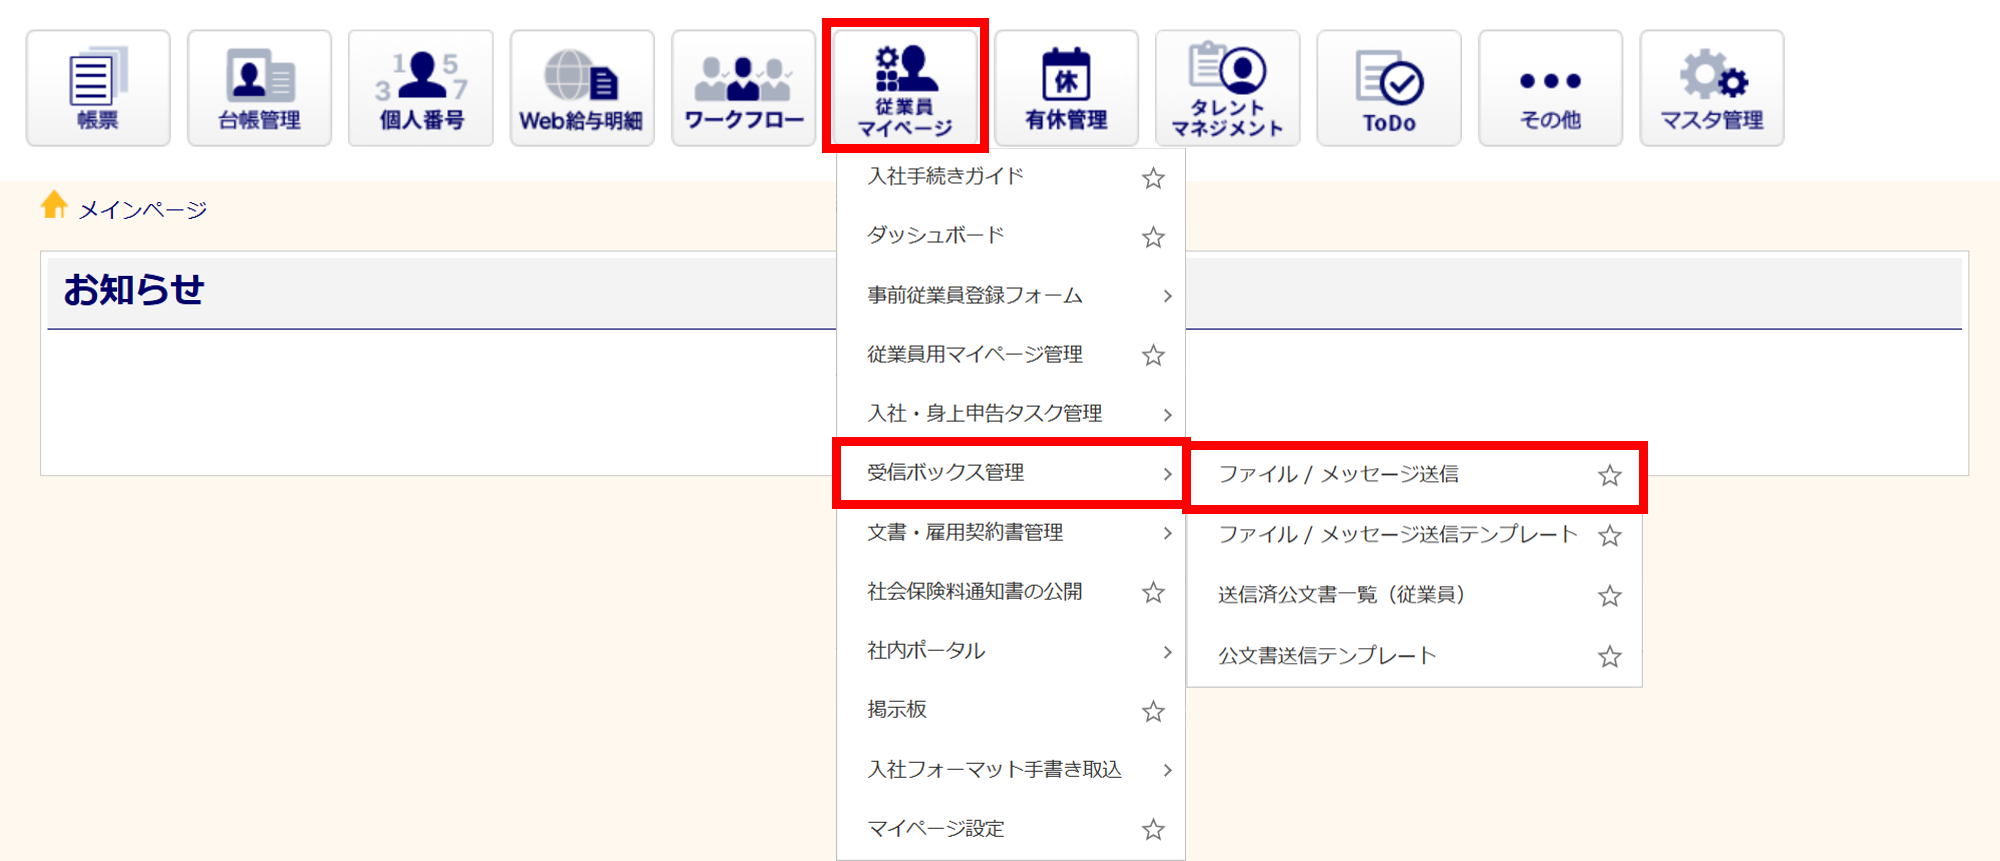Select 受信ボックス管理 in the menu
Image resolution: width=2000 pixels, height=861 pixels.
click(945, 473)
